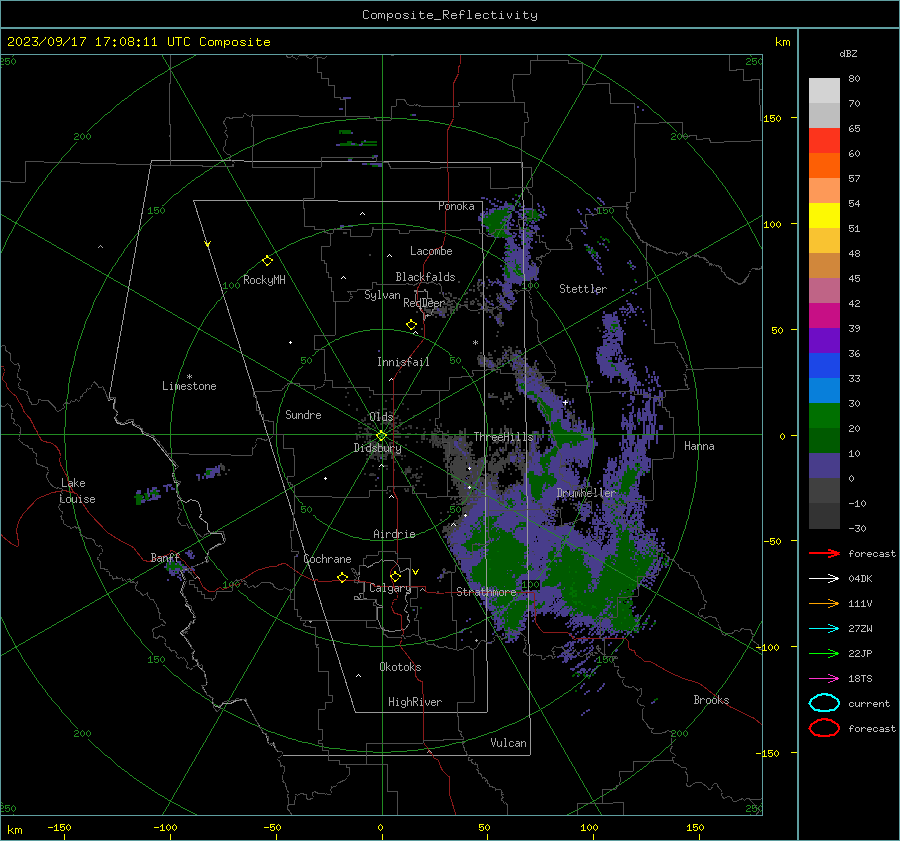Click the yellow diamond marker near RockyMH
This screenshot has width=900, height=841.
click(x=267, y=261)
